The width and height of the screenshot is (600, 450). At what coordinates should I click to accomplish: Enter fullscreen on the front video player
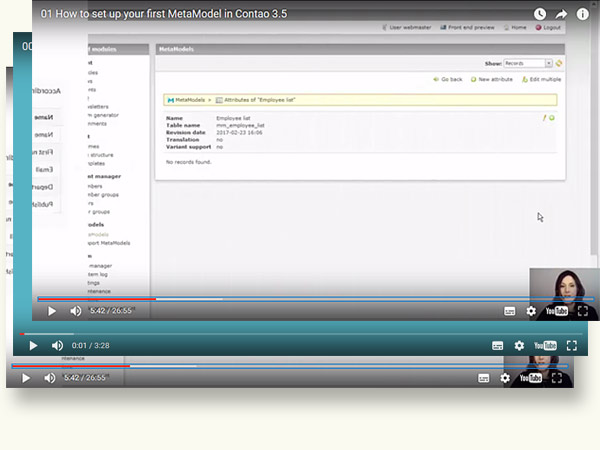583,311
